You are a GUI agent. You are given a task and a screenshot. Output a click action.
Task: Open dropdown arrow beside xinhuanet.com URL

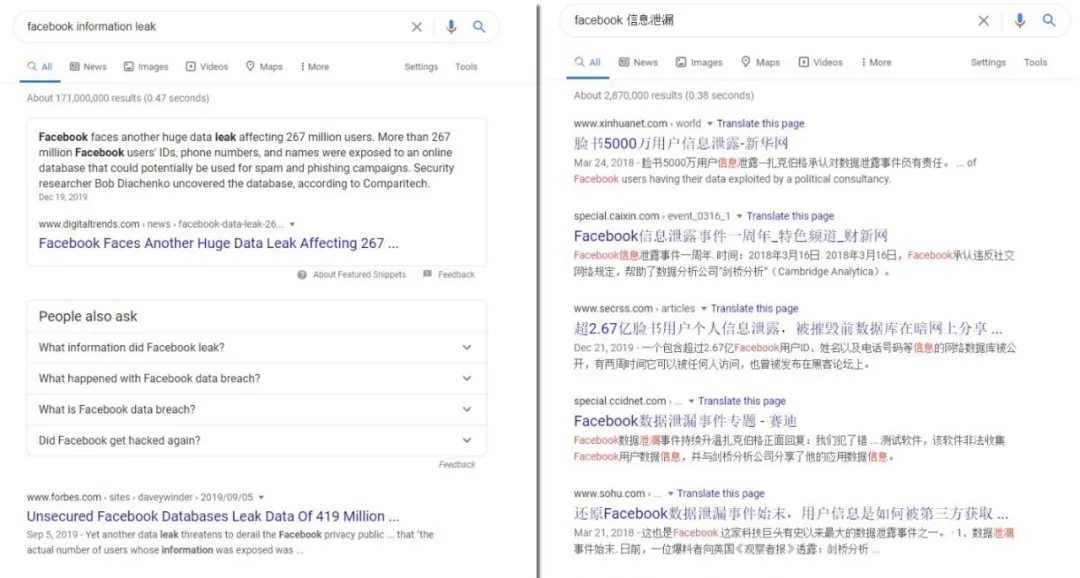(x=709, y=124)
